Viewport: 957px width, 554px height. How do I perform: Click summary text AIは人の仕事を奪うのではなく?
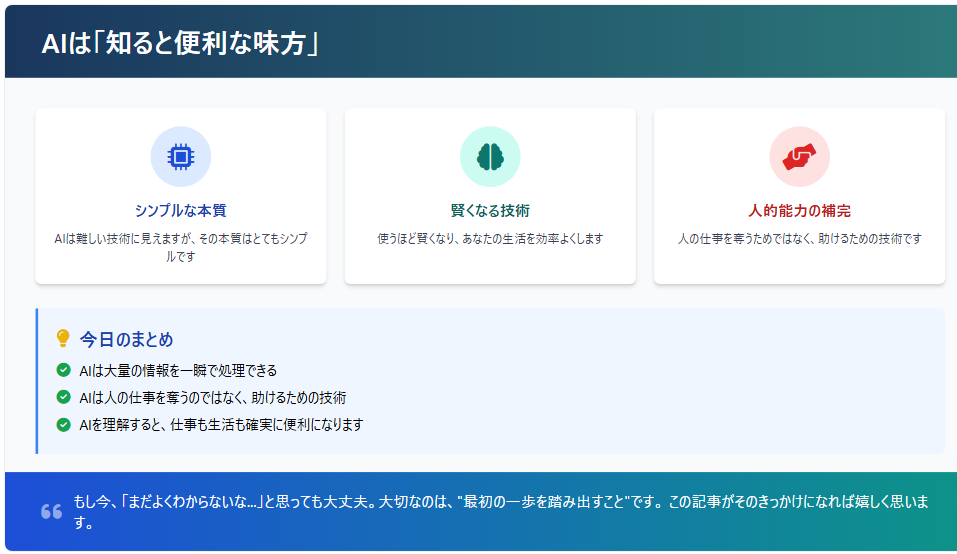[x=213, y=397]
